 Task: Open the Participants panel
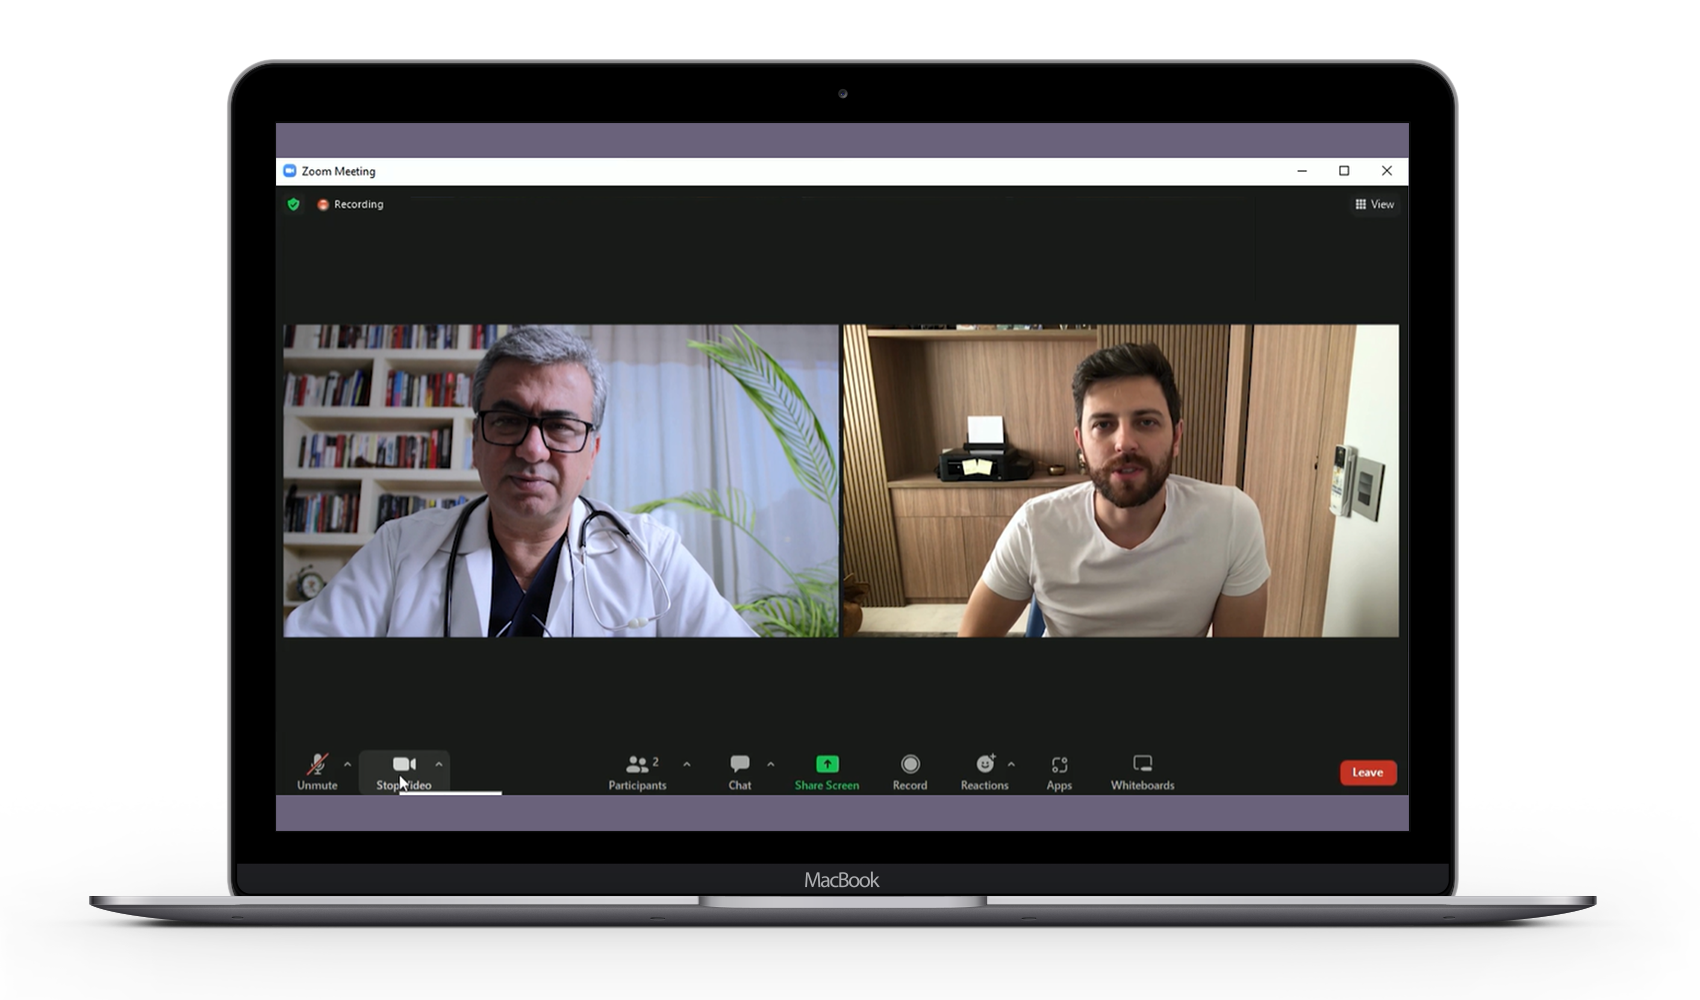[637, 773]
